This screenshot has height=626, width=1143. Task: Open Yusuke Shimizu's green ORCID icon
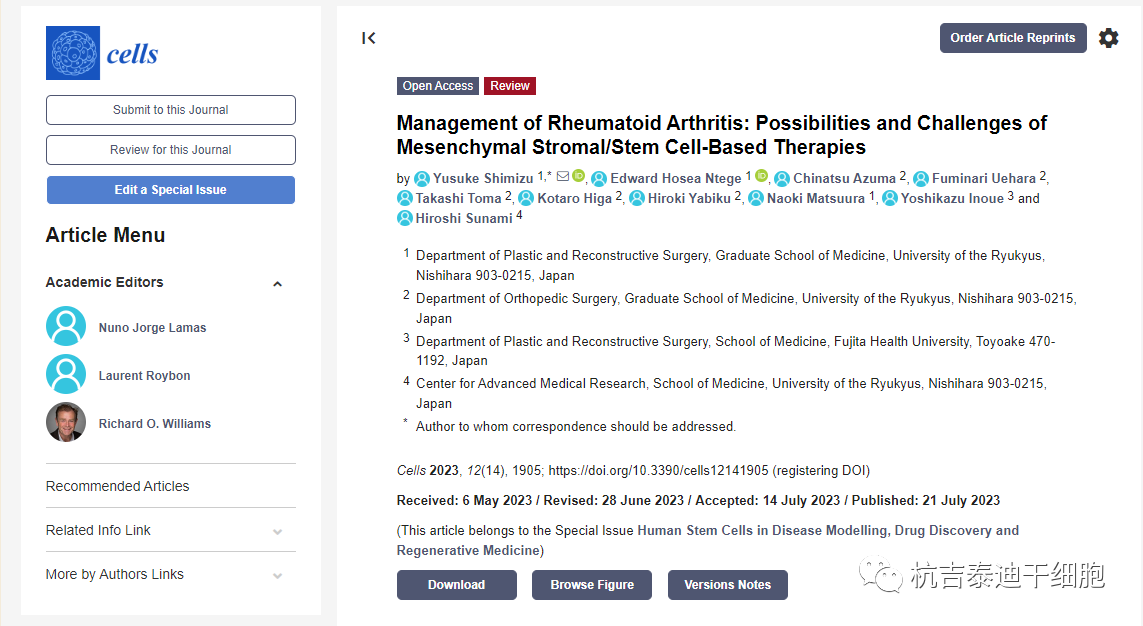point(578,177)
